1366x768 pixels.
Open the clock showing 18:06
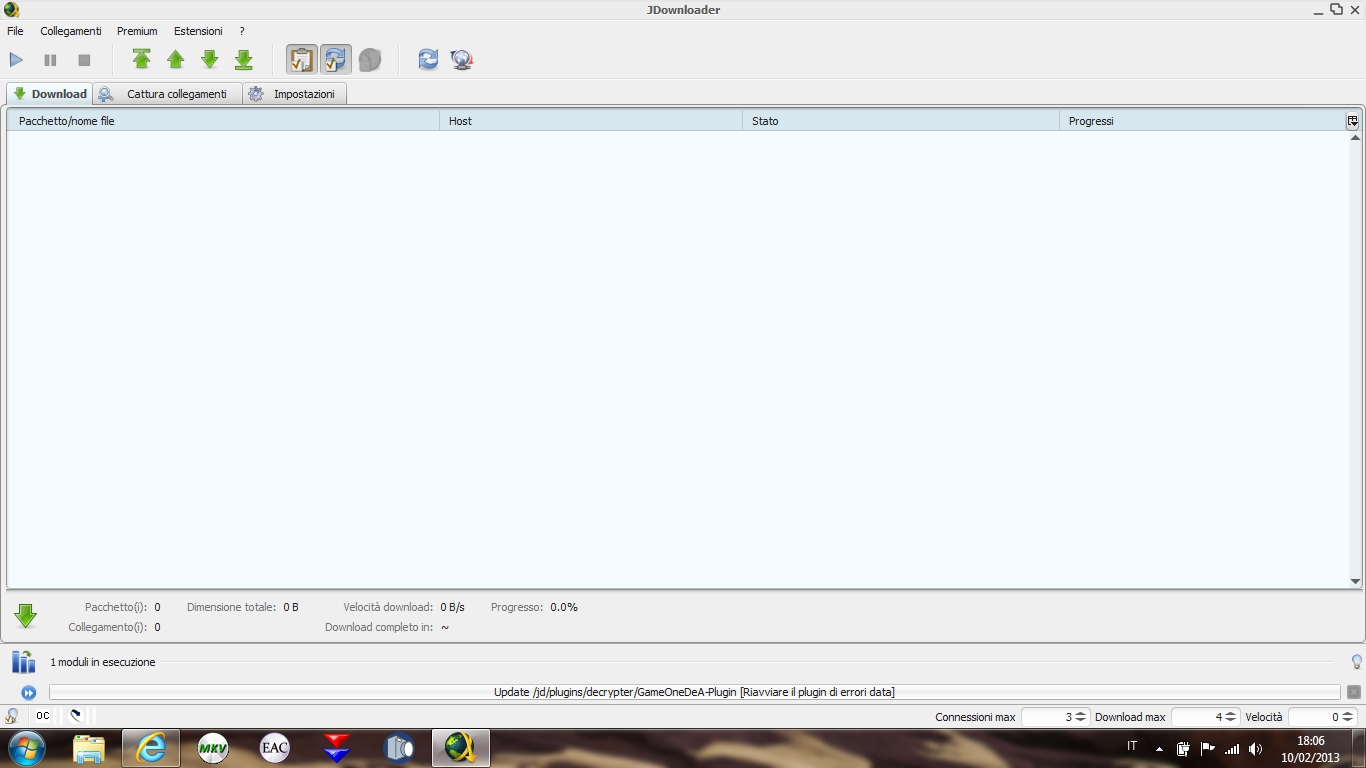tap(1311, 749)
